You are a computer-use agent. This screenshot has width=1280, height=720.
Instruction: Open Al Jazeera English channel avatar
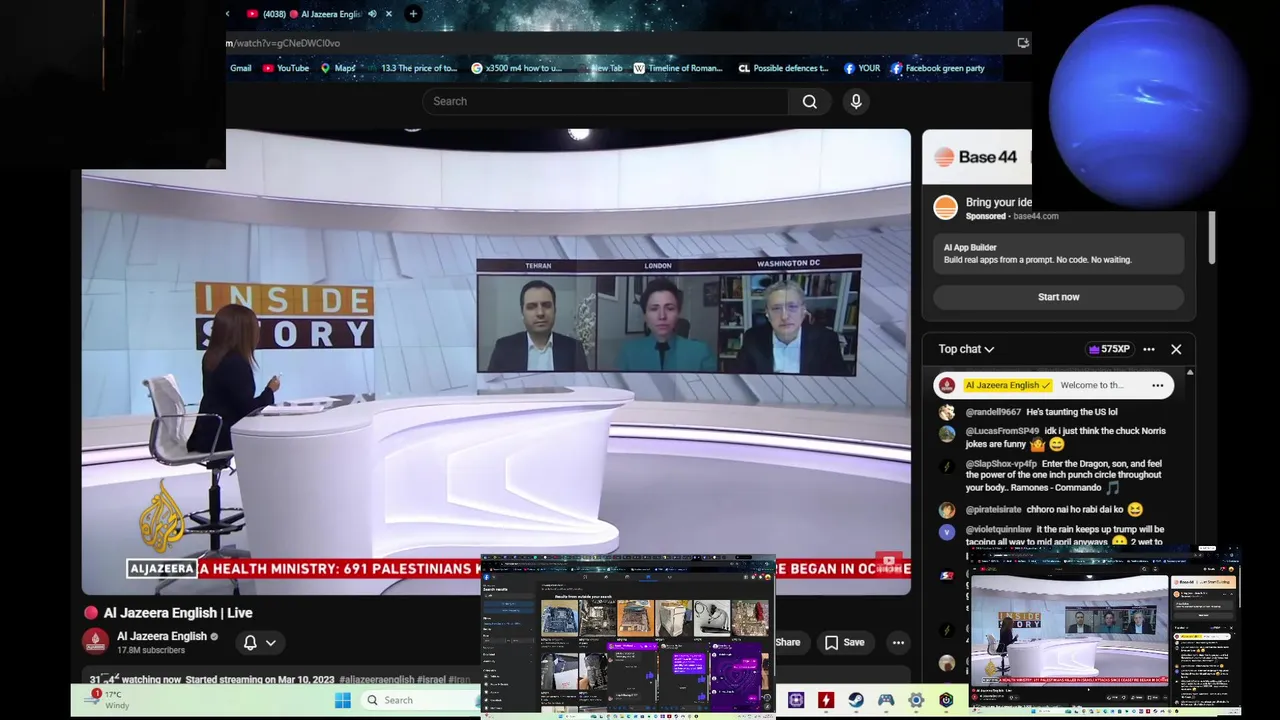[95, 641]
